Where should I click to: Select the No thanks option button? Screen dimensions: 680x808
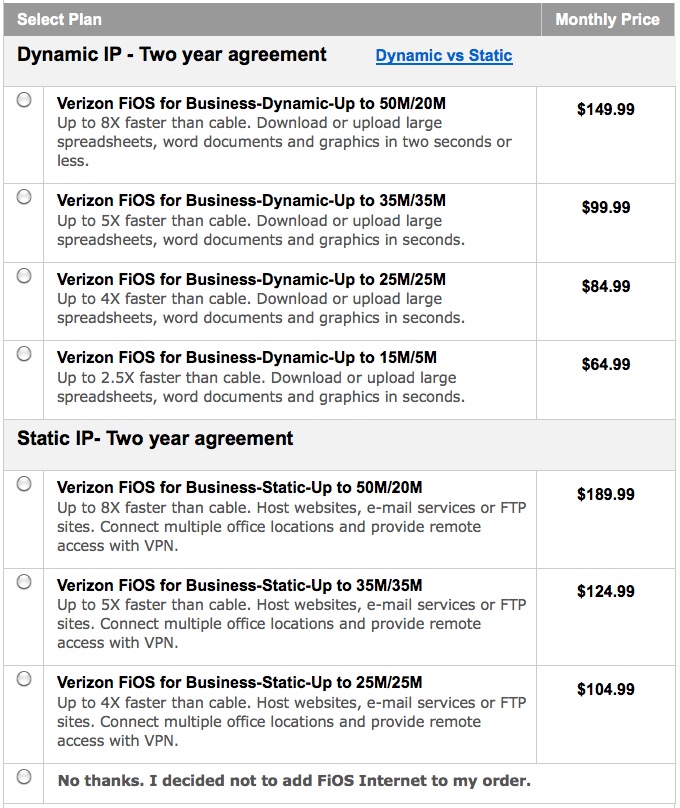(23, 778)
